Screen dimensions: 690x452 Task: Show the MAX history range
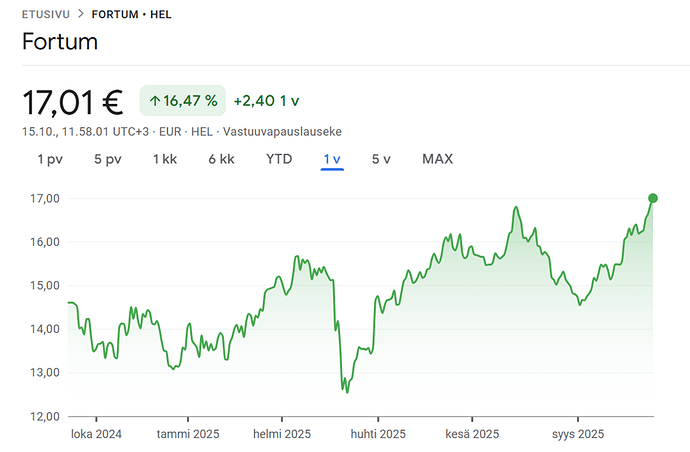(437, 159)
